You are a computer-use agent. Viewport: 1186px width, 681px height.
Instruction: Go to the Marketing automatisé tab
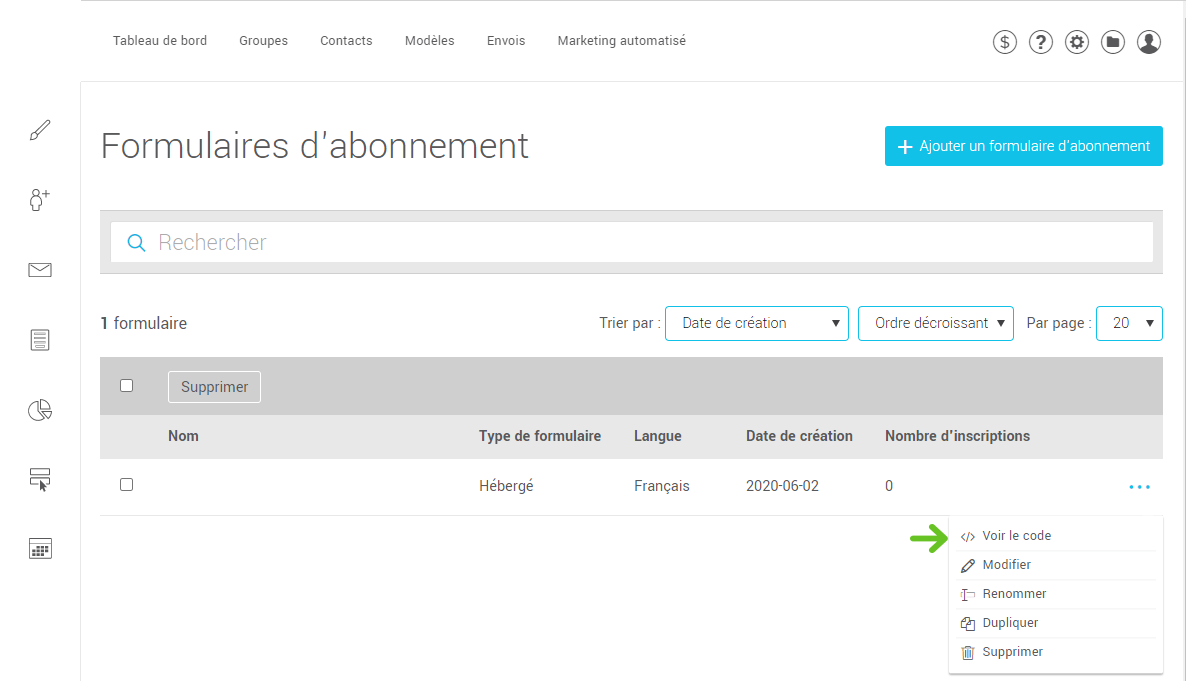point(621,41)
